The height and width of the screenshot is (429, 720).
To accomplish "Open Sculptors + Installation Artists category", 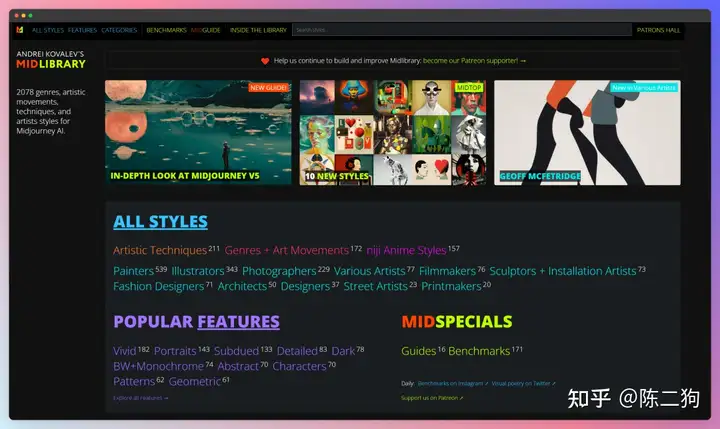I will [x=563, y=271].
